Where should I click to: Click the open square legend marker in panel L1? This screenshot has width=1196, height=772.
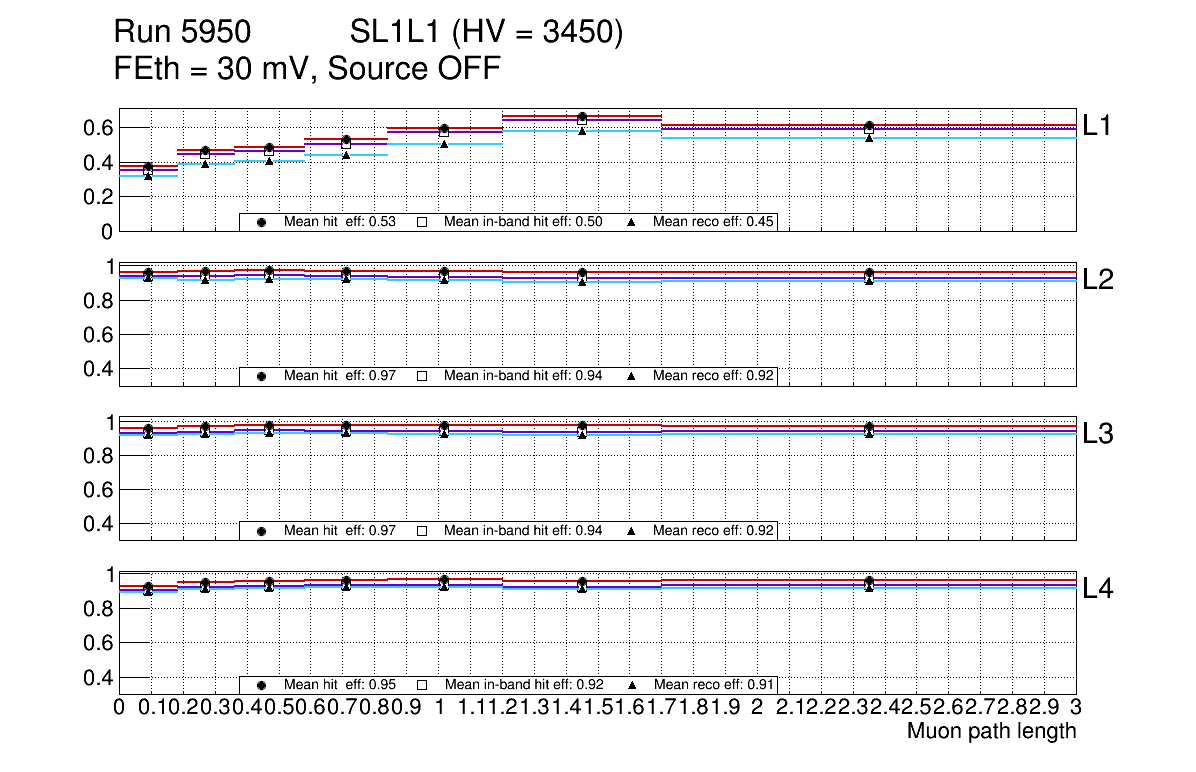[421, 222]
